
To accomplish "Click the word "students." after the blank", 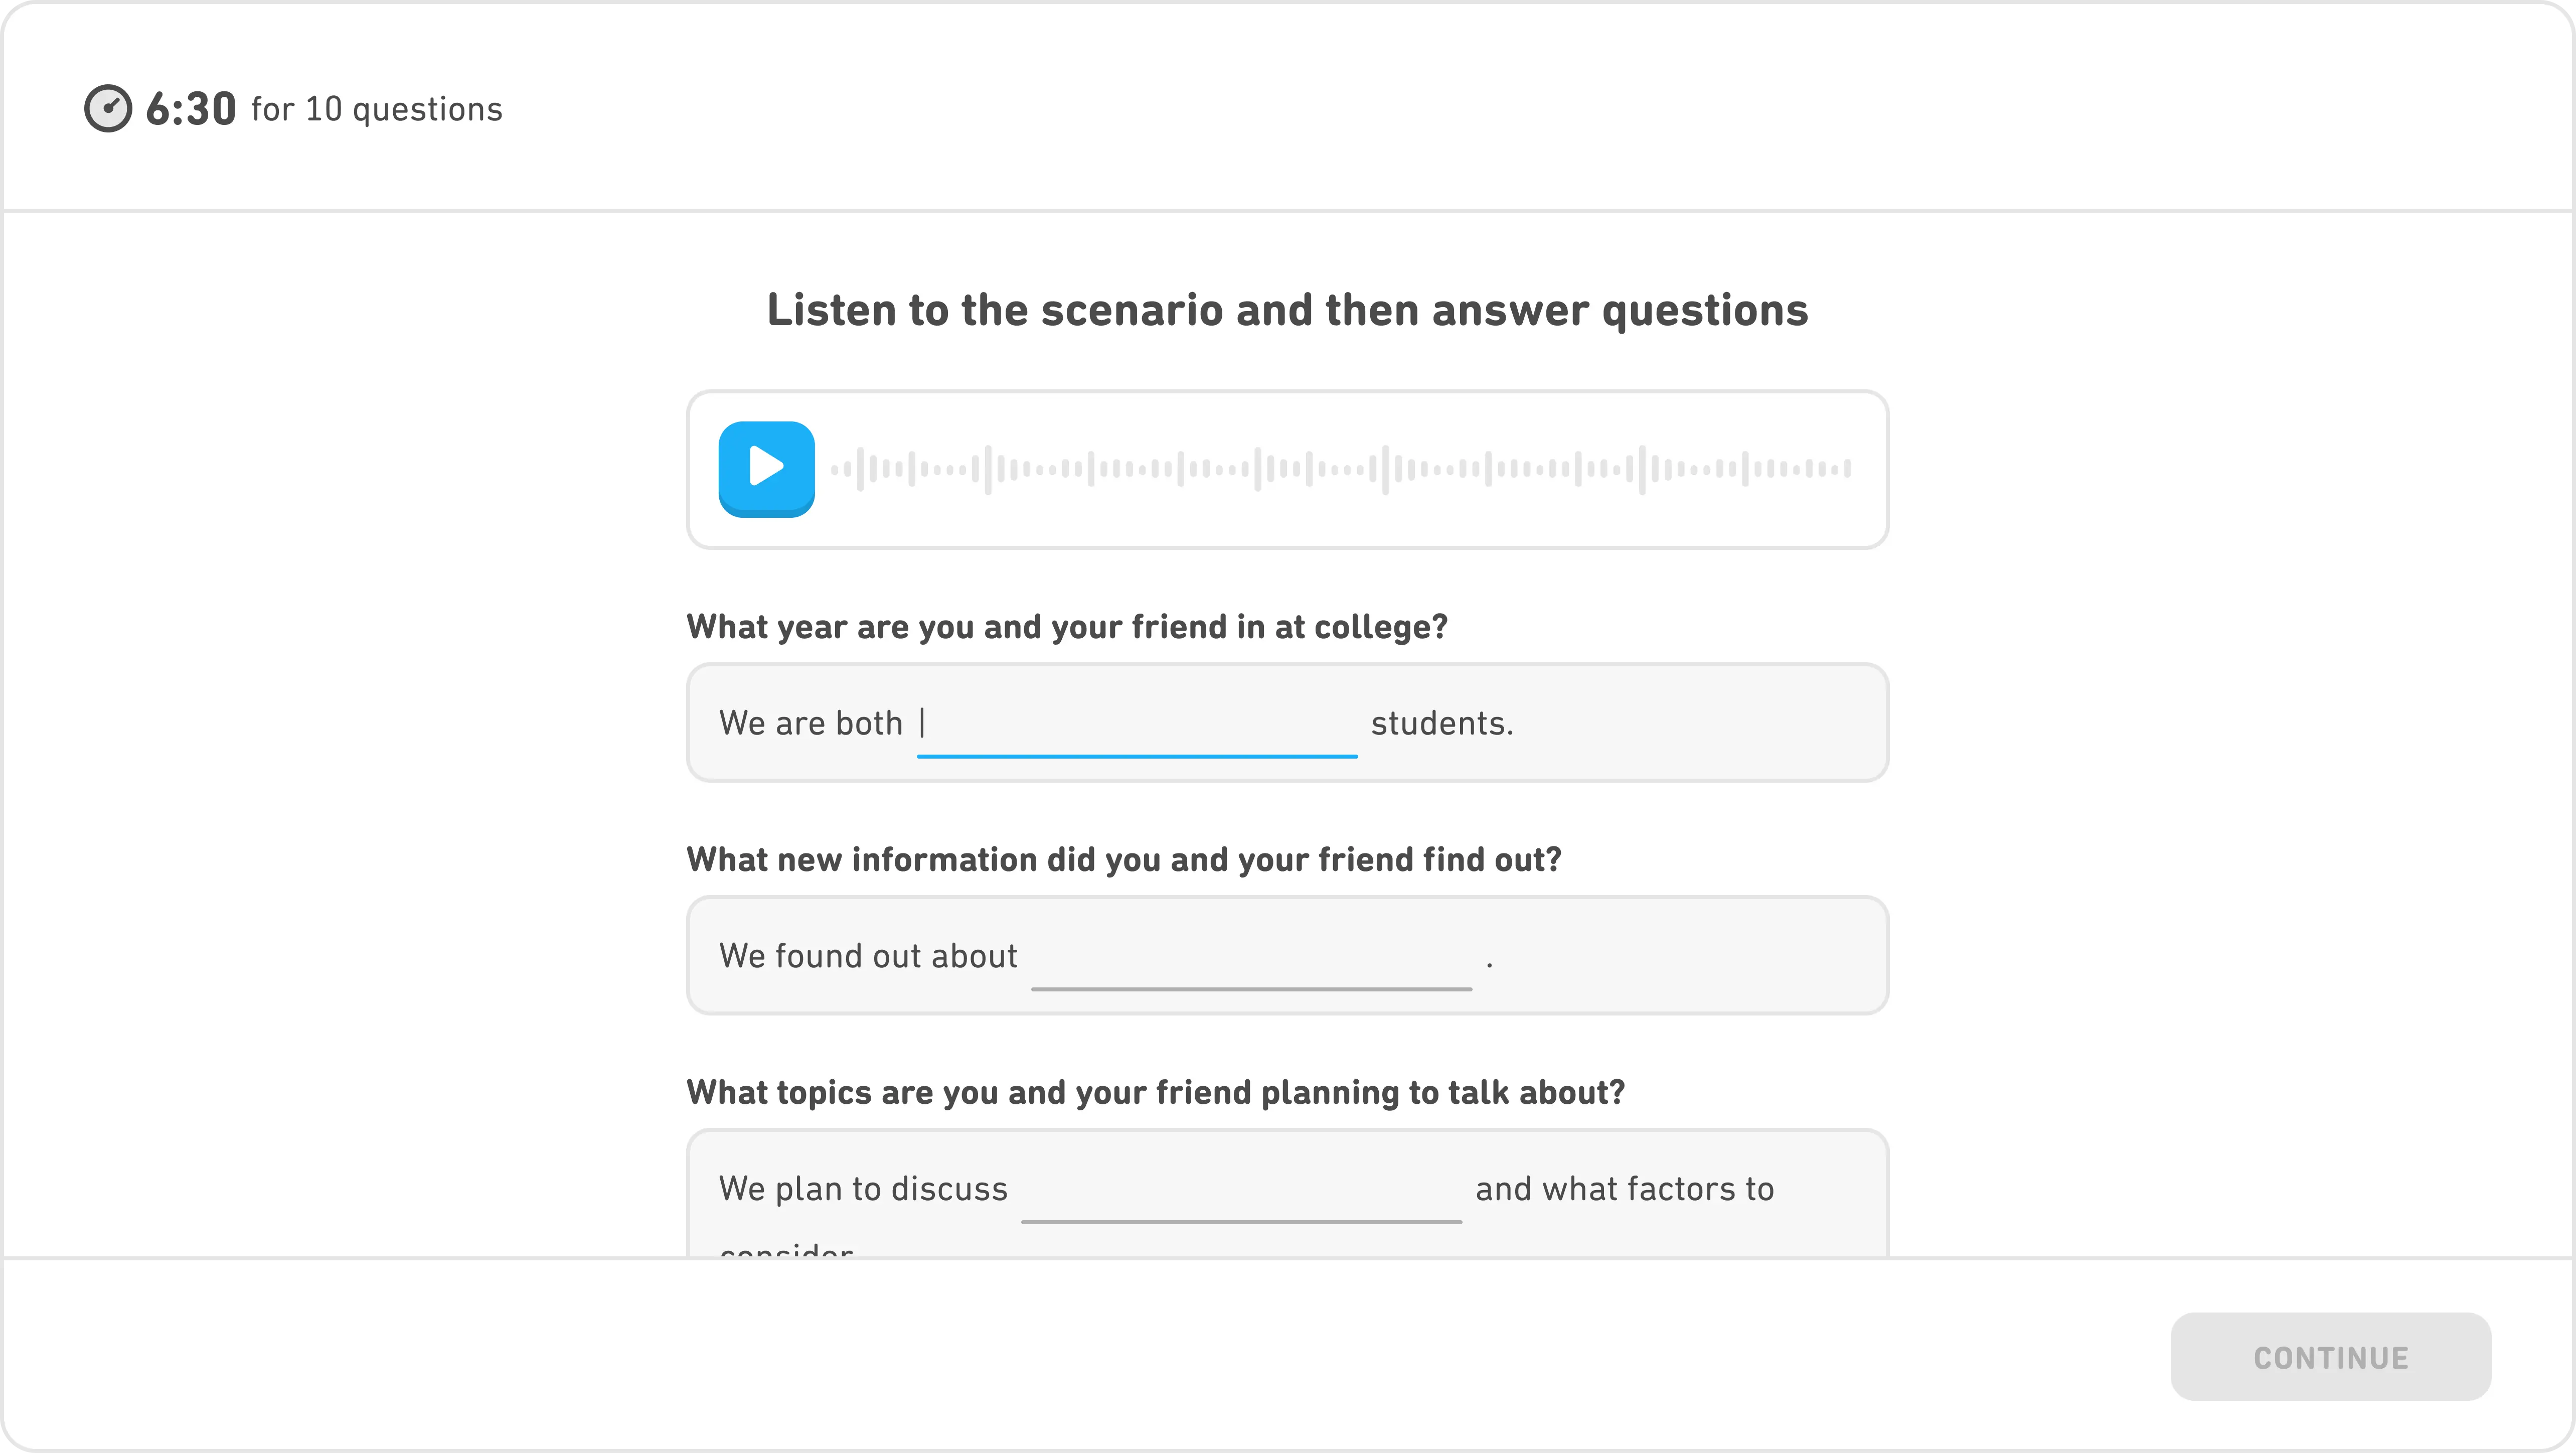I will [1442, 724].
